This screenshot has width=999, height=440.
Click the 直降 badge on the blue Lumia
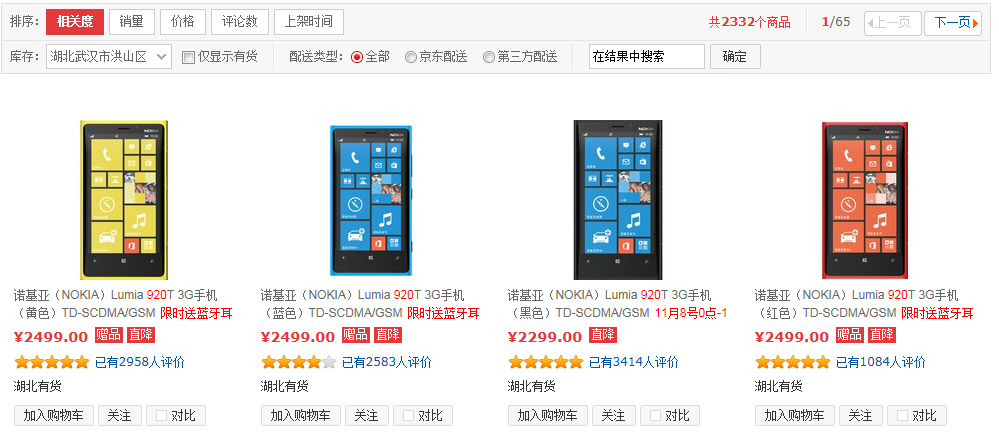click(387, 335)
